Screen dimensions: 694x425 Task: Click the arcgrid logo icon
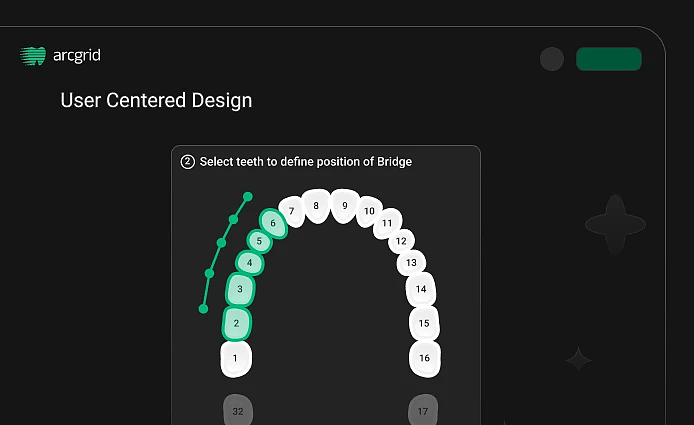click(x=33, y=56)
